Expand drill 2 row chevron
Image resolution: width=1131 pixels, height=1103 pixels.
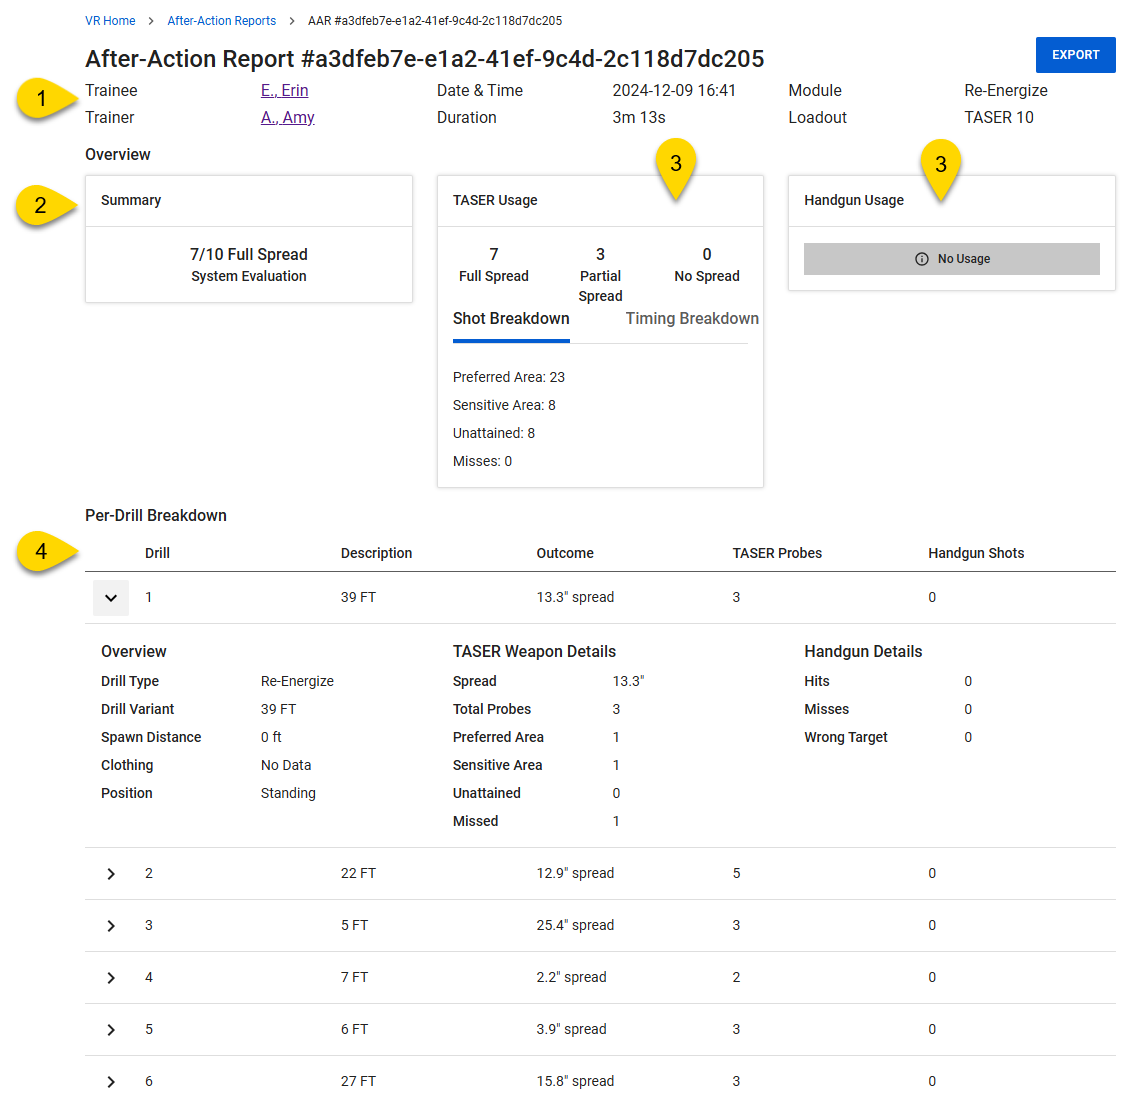[x=111, y=874]
